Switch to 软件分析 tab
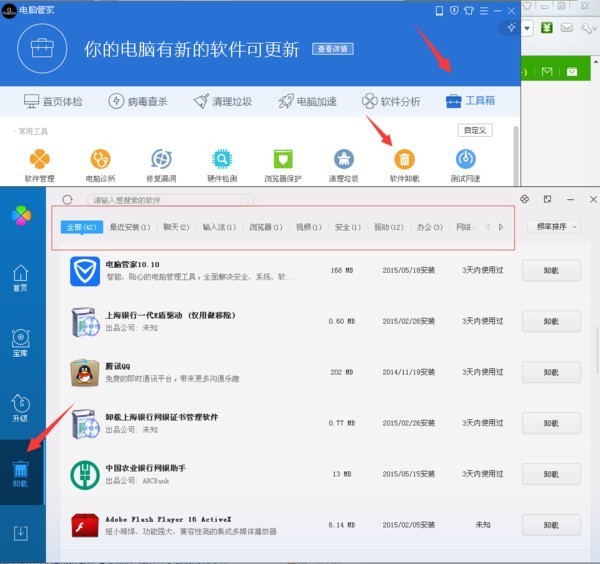The image size is (600, 564). (391, 101)
